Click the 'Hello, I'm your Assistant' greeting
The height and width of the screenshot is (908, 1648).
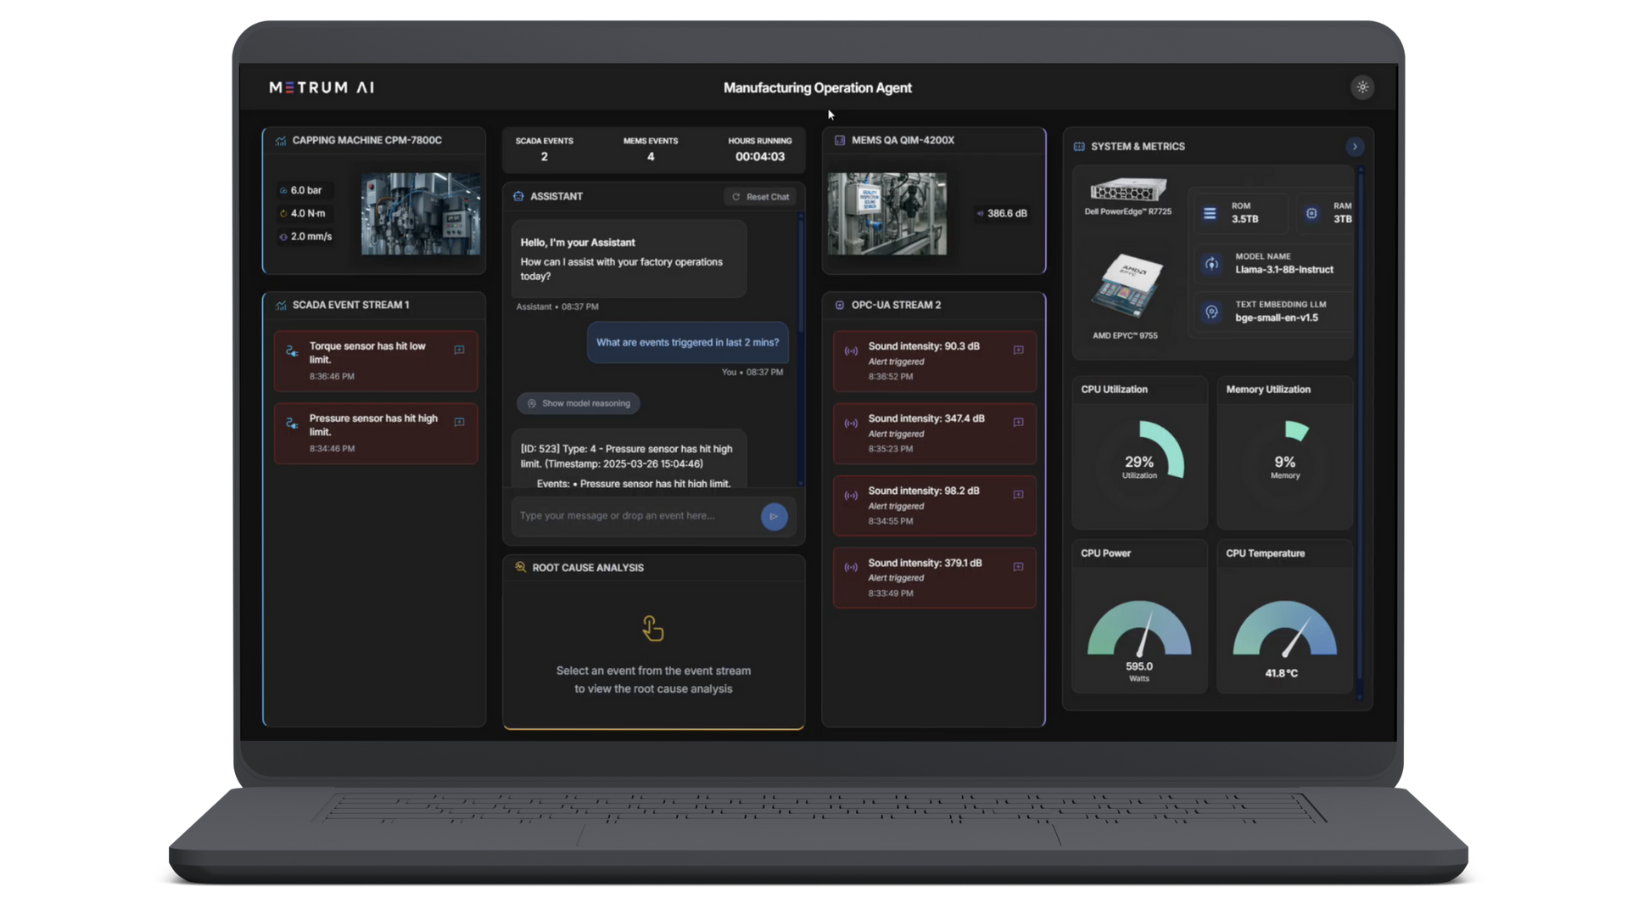pos(577,243)
